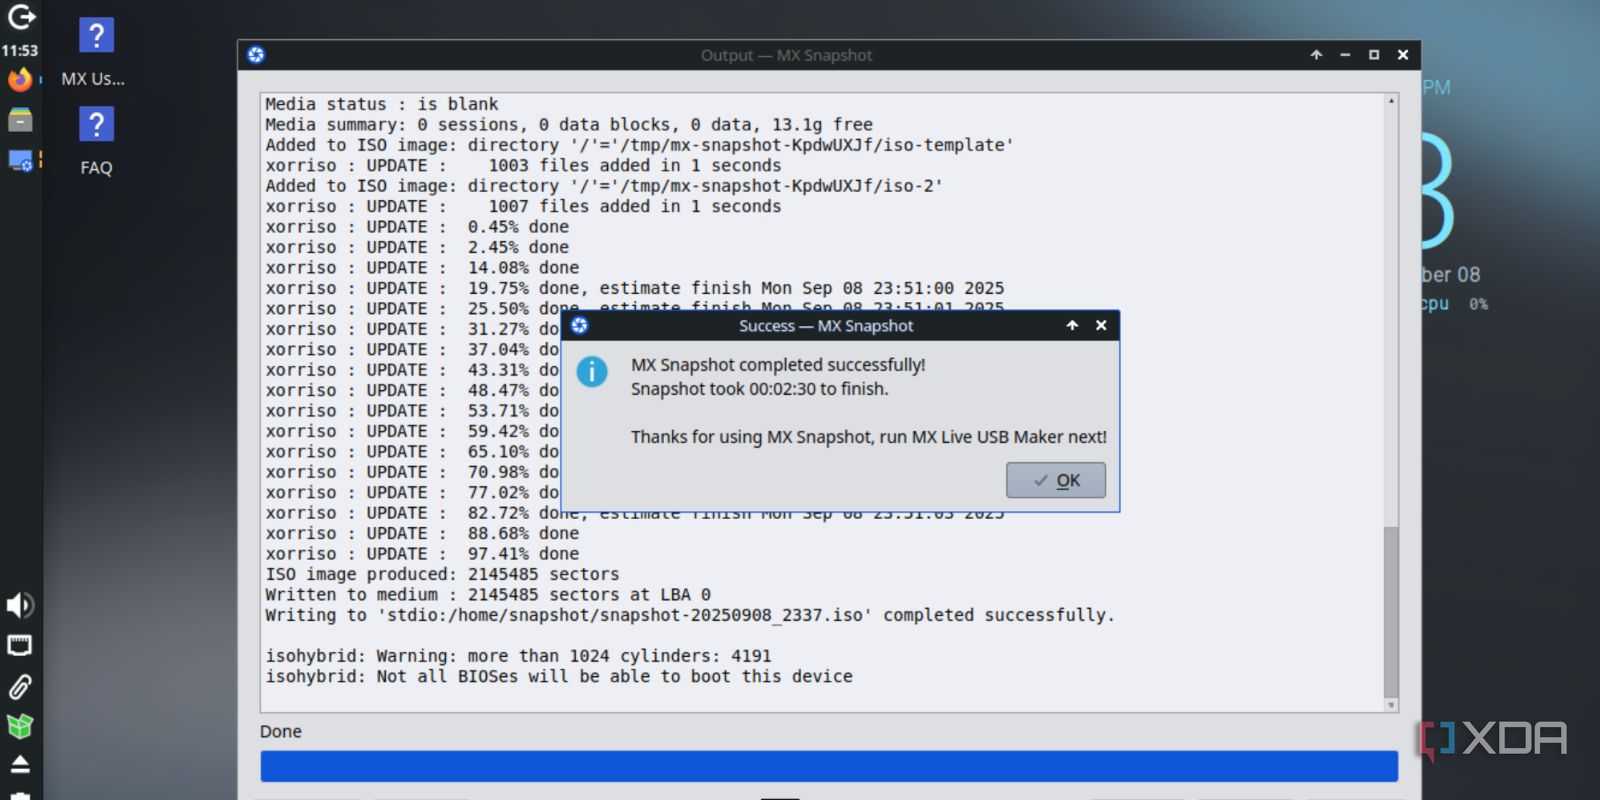Click the scroll-up arrow of output log
Image resolution: width=1600 pixels, height=800 pixels.
tap(1391, 100)
